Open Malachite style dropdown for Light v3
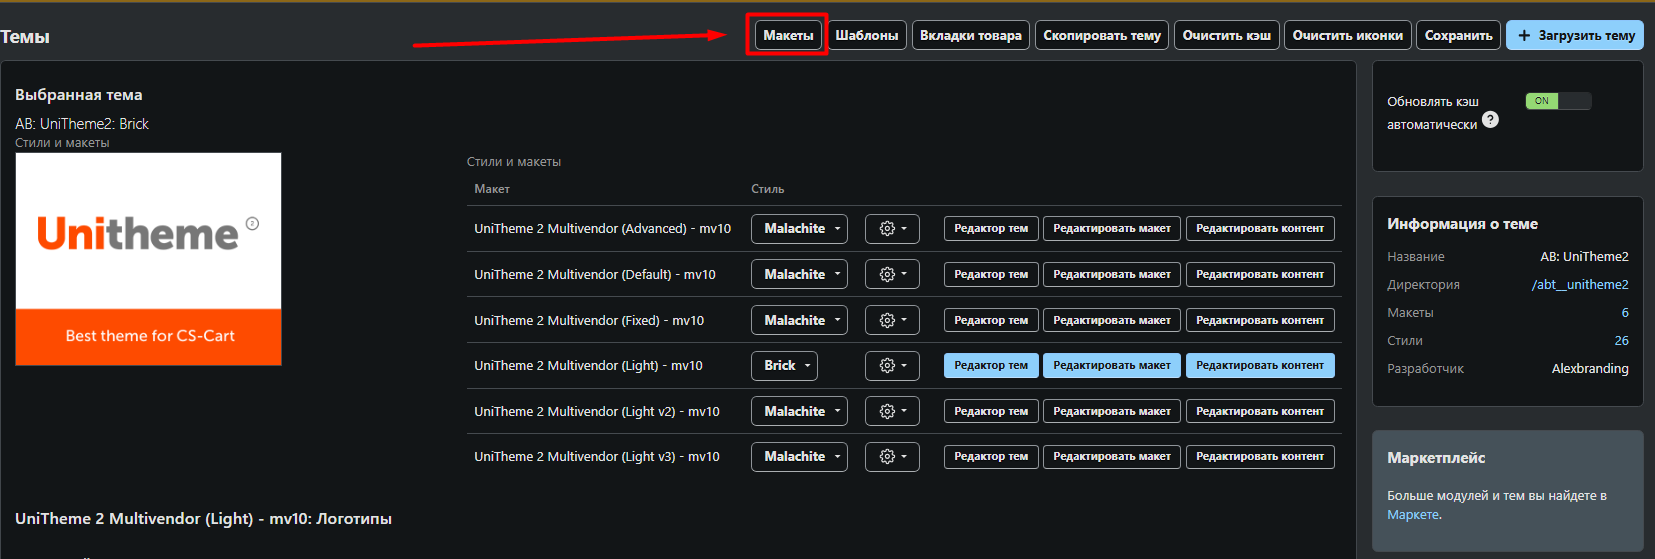The width and height of the screenshot is (1655, 559). 799,457
